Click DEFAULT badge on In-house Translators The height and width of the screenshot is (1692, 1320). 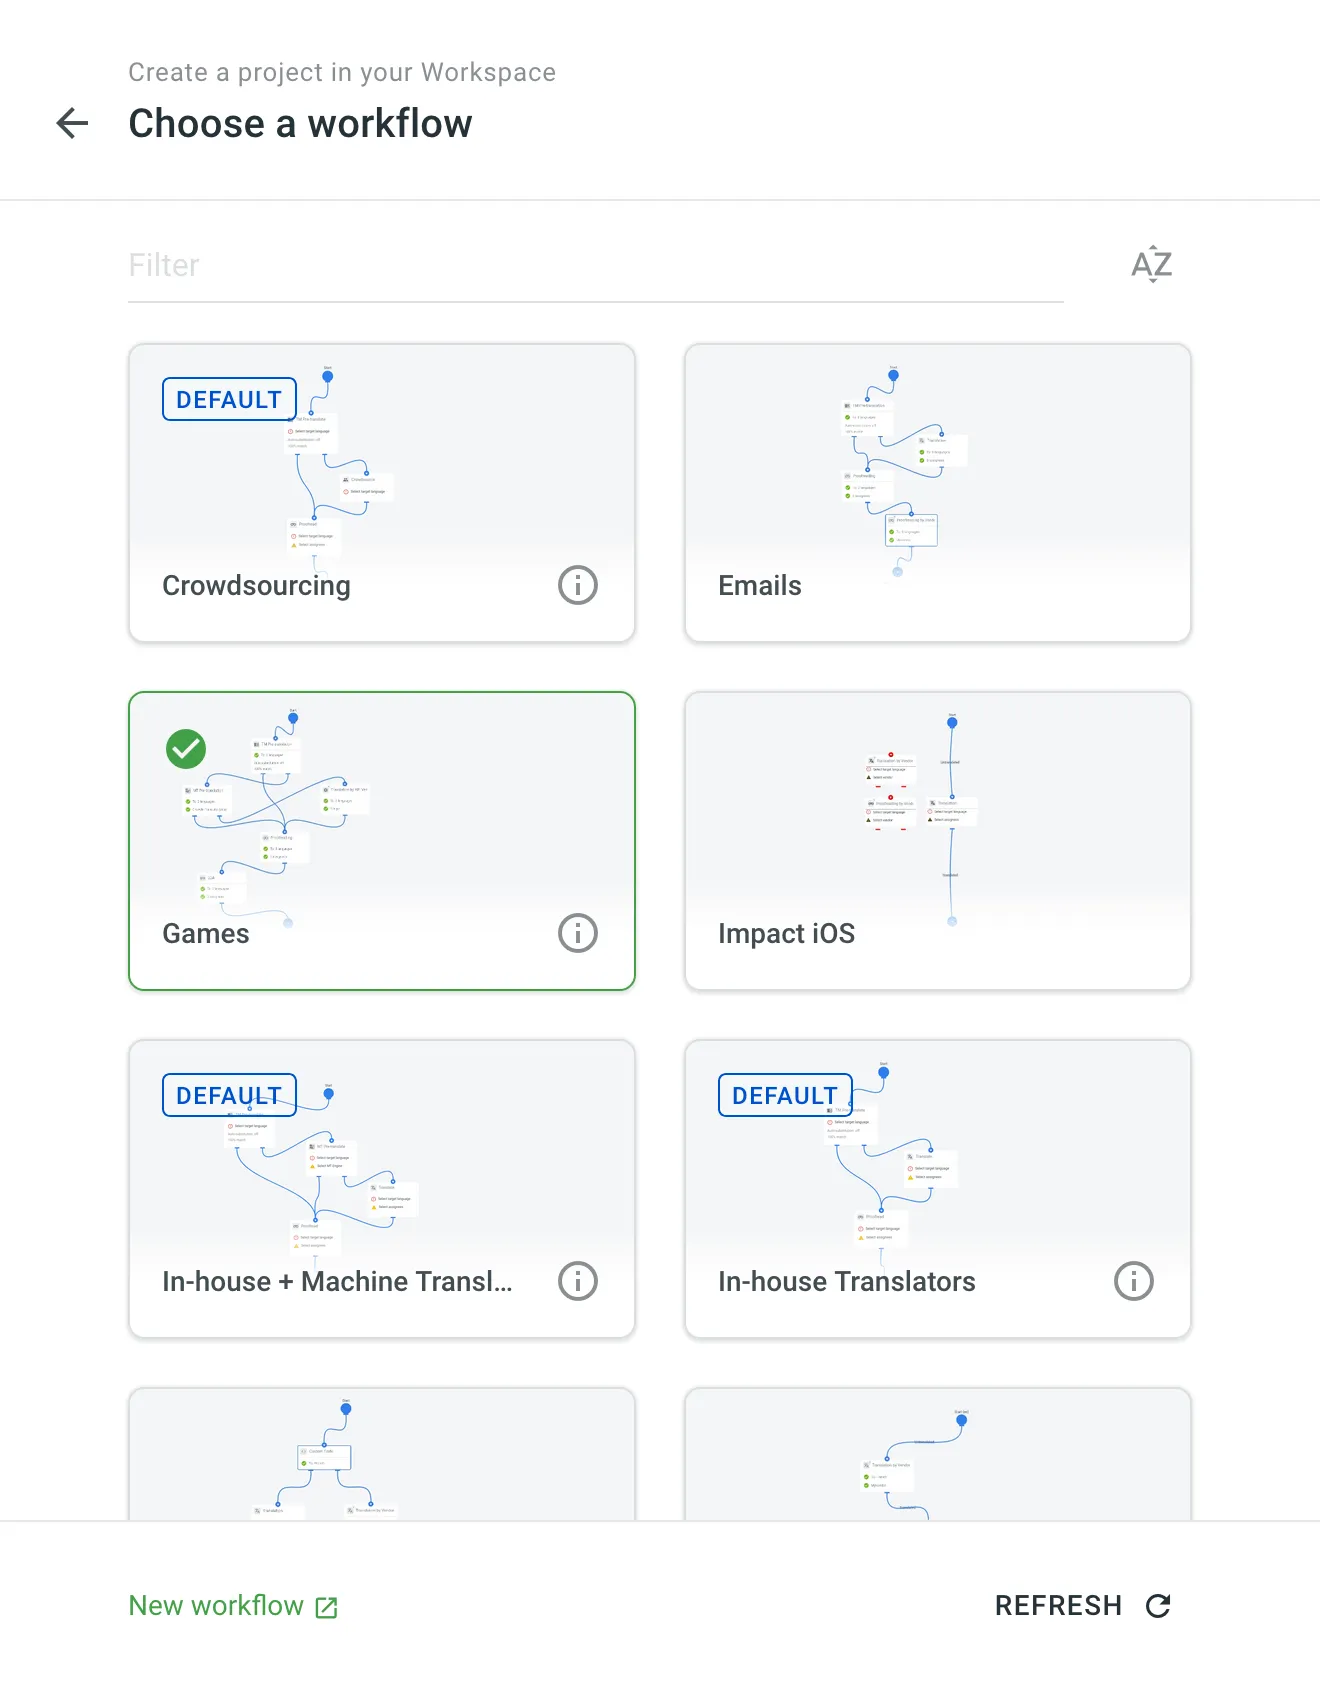[784, 1095]
